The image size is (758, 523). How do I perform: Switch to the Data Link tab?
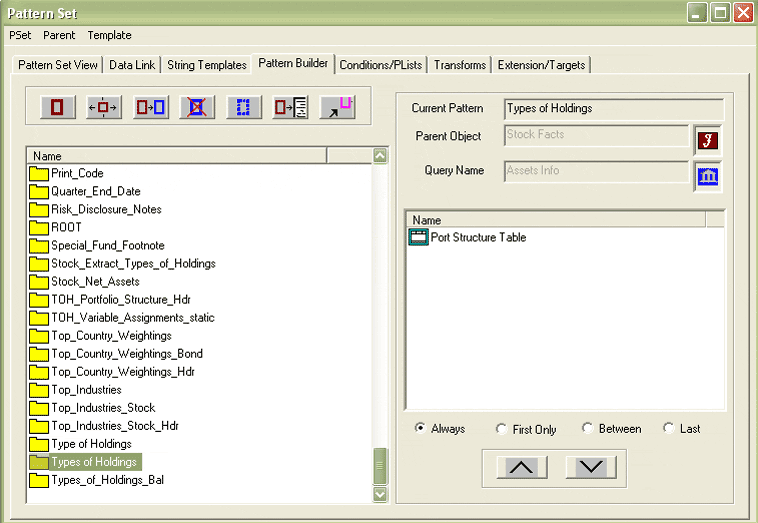click(132, 65)
